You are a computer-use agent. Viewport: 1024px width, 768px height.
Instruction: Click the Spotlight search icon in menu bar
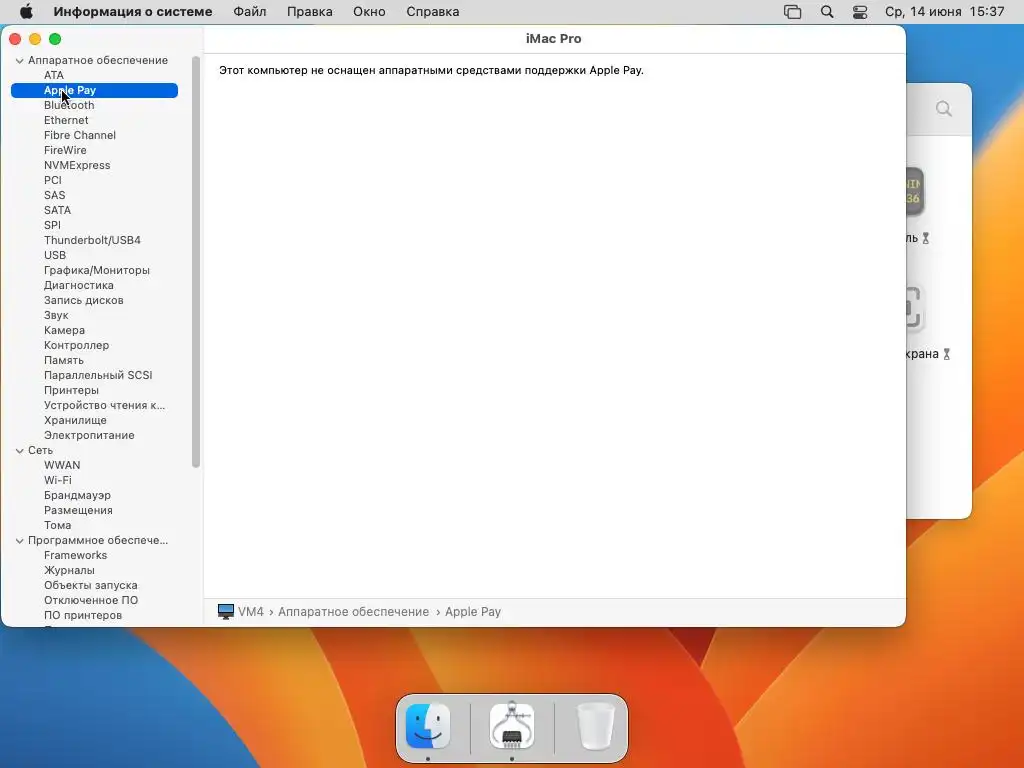(827, 12)
